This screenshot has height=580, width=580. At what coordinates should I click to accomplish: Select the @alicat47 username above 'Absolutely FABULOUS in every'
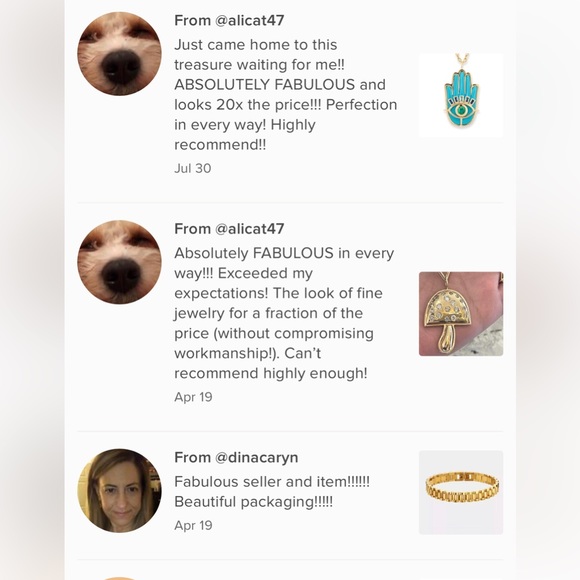[x=249, y=229]
